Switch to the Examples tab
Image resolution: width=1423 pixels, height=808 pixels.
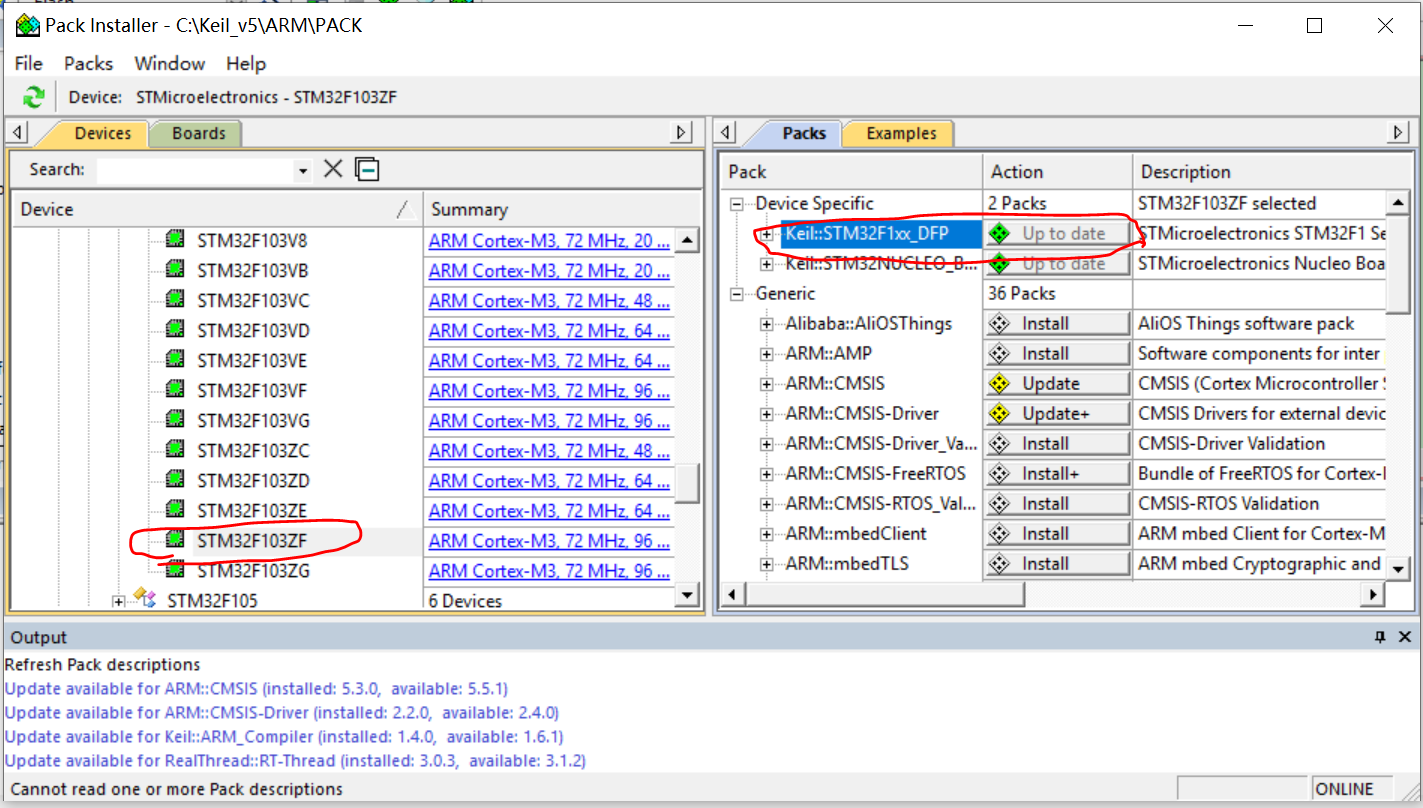tap(901, 134)
